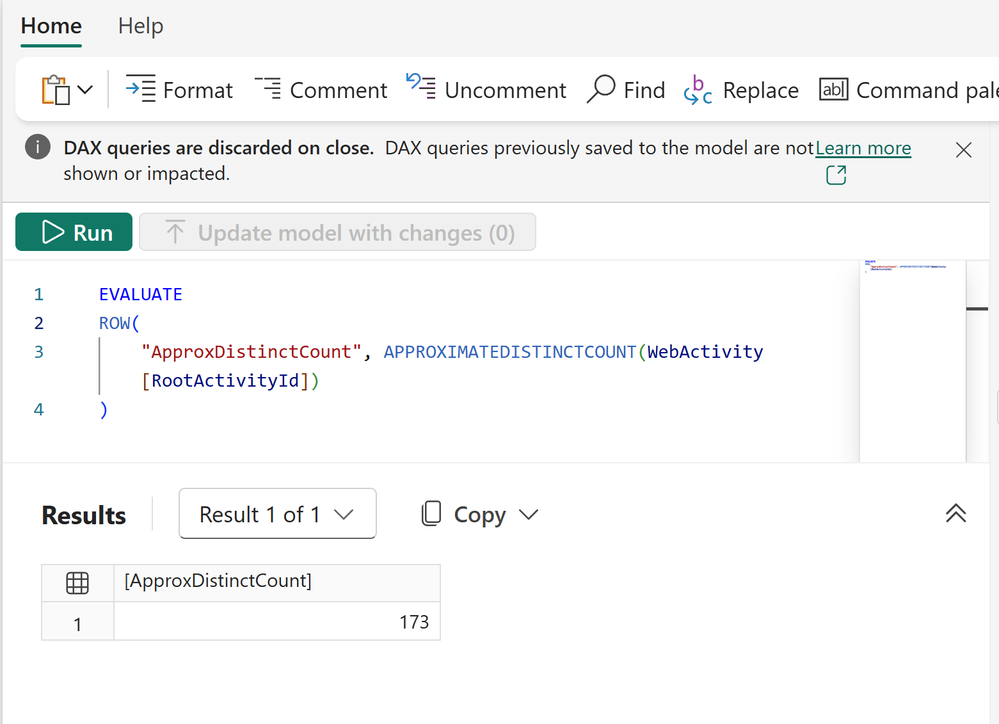Run the DAX query
999x724 pixels.
click(x=74, y=232)
